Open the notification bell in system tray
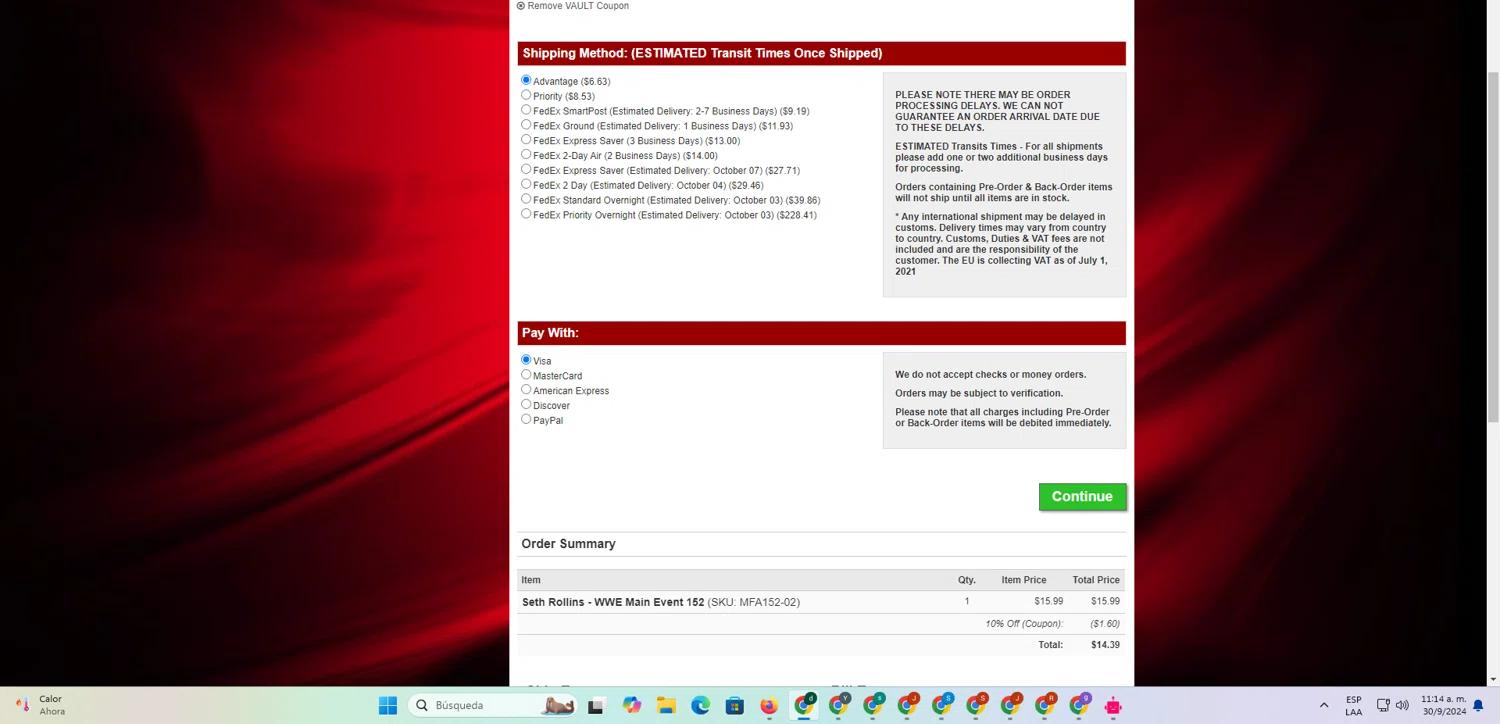This screenshot has height=724, width=1500. 1478,706
